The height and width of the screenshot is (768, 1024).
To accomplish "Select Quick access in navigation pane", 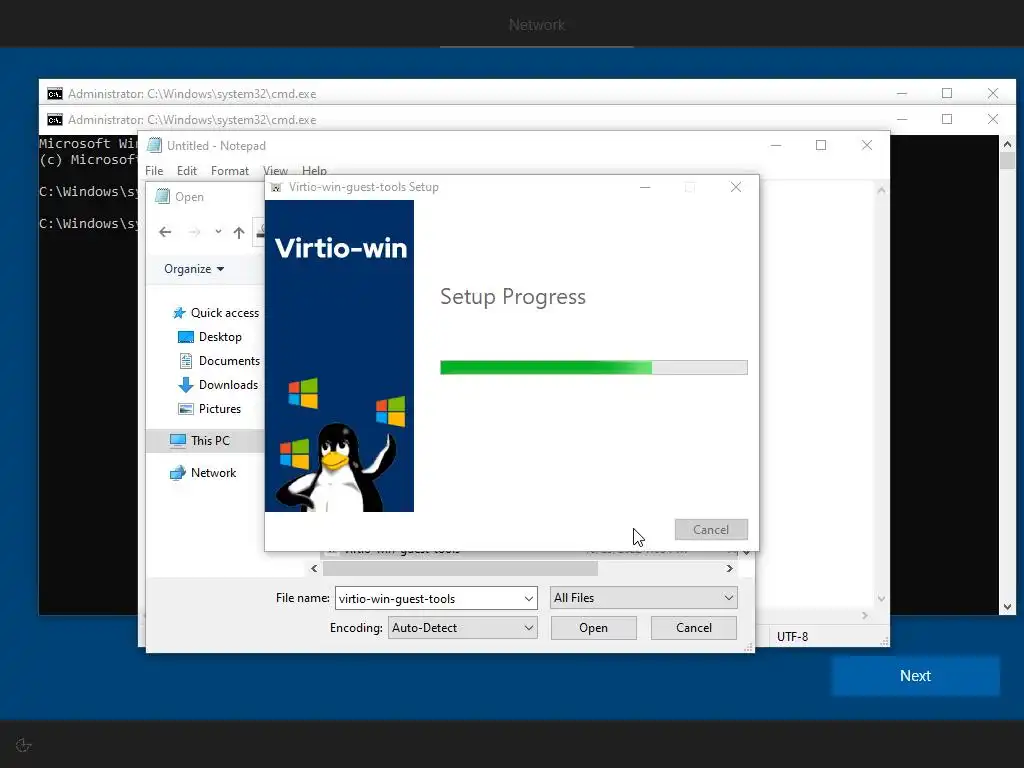I will pyautogui.click(x=225, y=313).
